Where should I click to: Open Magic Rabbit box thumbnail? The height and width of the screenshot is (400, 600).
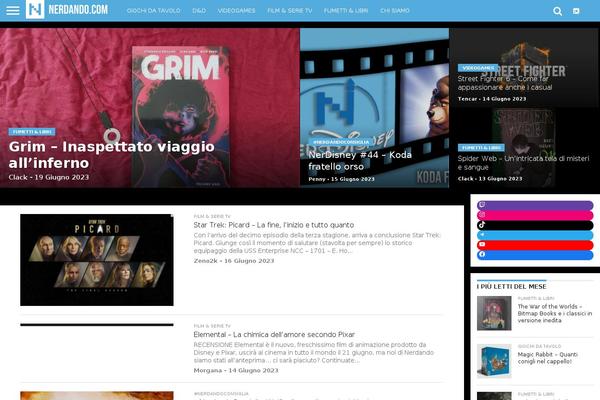click(x=494, y=361)
